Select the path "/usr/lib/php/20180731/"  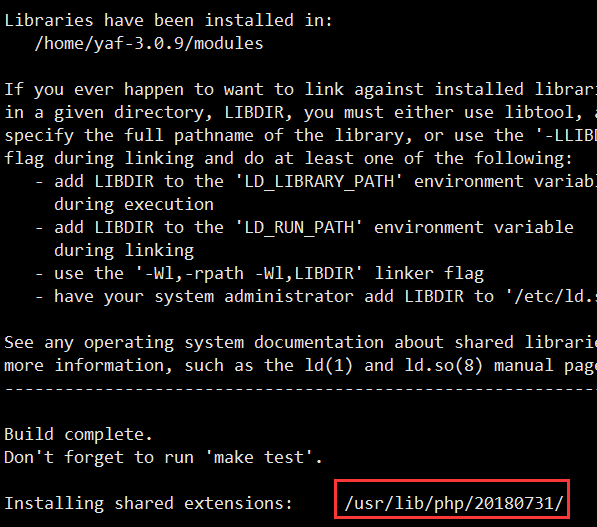pyautogui.click(x=453, y=504)
